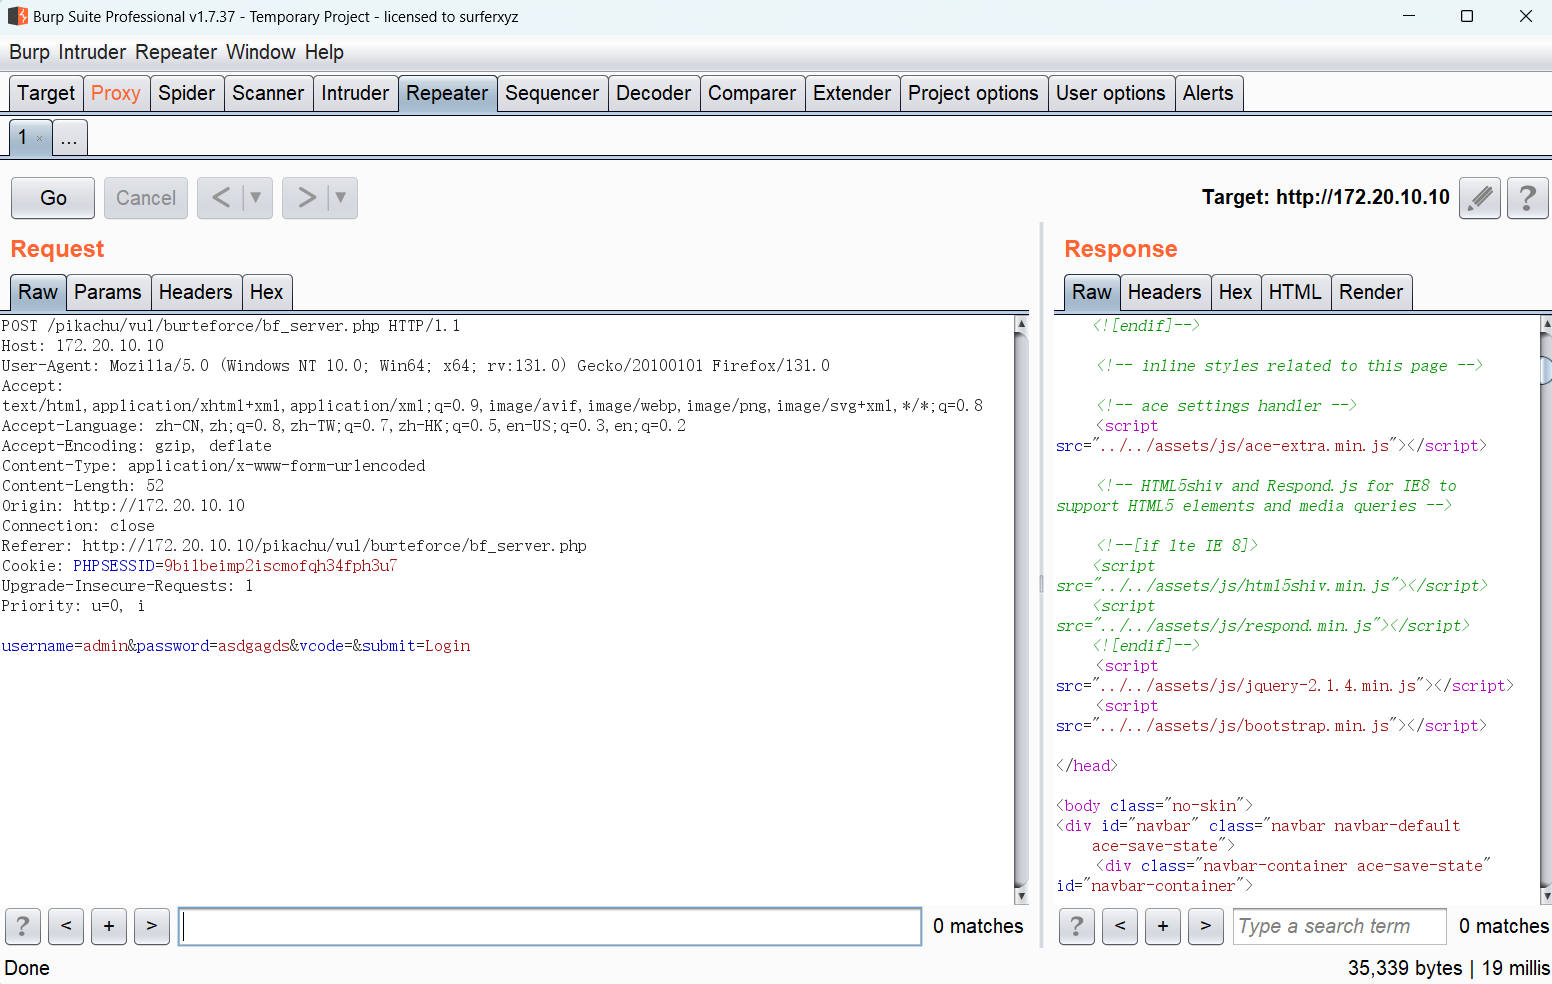The height and width of the screenshot is (984, 1552).
Task: Open the User options tab
Action: [x=1111, y=93]
